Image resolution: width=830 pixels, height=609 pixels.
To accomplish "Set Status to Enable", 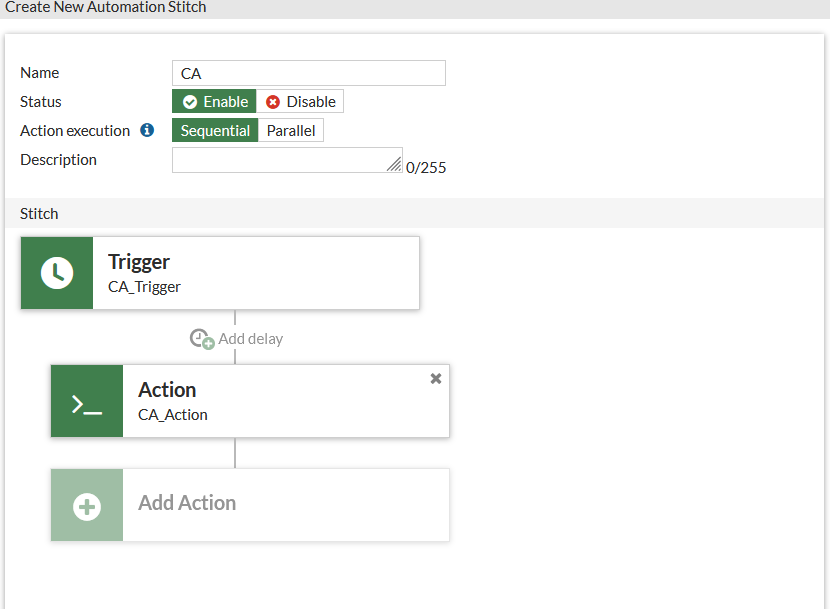I will click(214, 102).
